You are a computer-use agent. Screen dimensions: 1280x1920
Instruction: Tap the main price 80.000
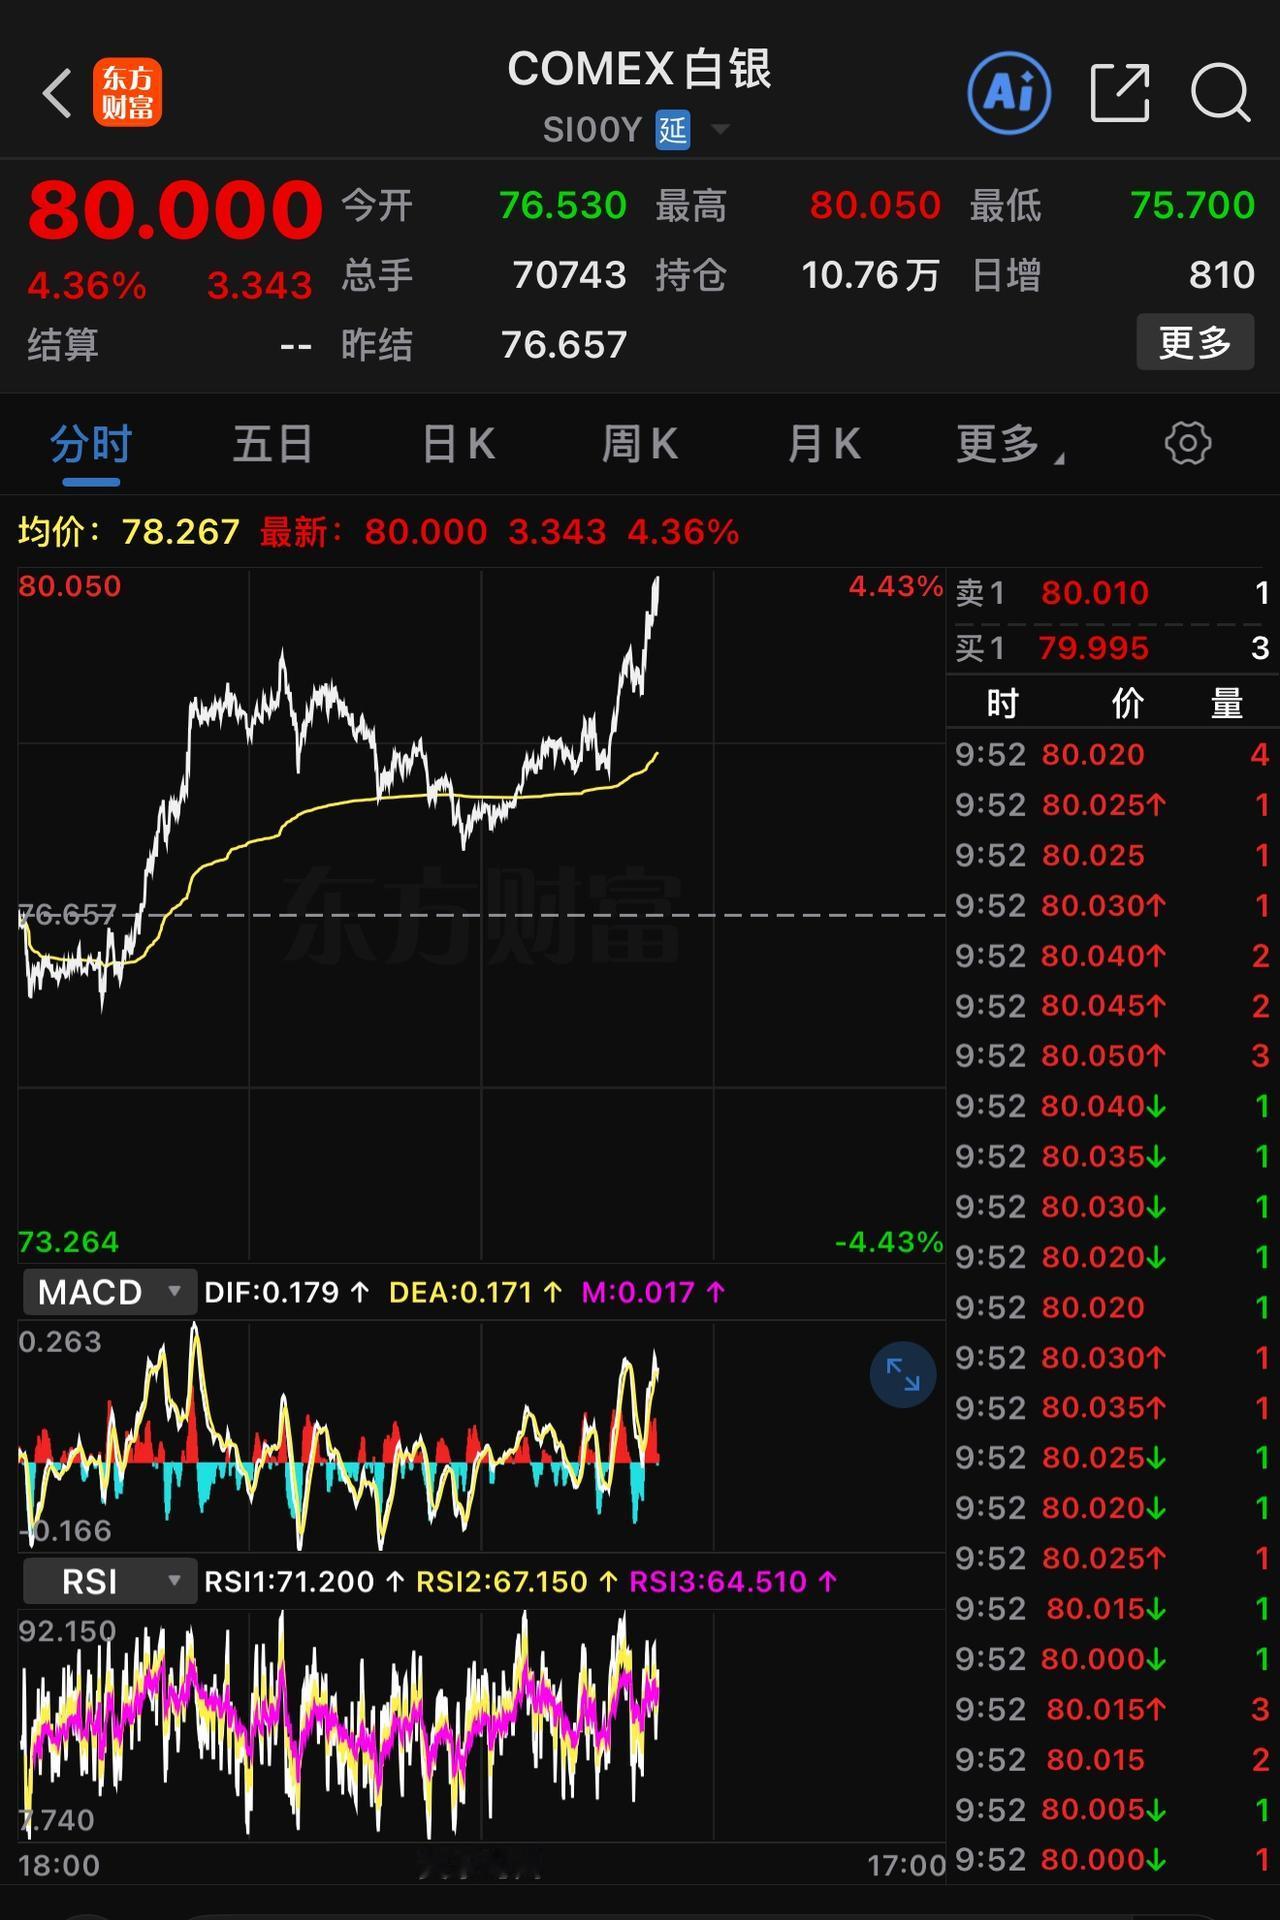tap(175, 210)
